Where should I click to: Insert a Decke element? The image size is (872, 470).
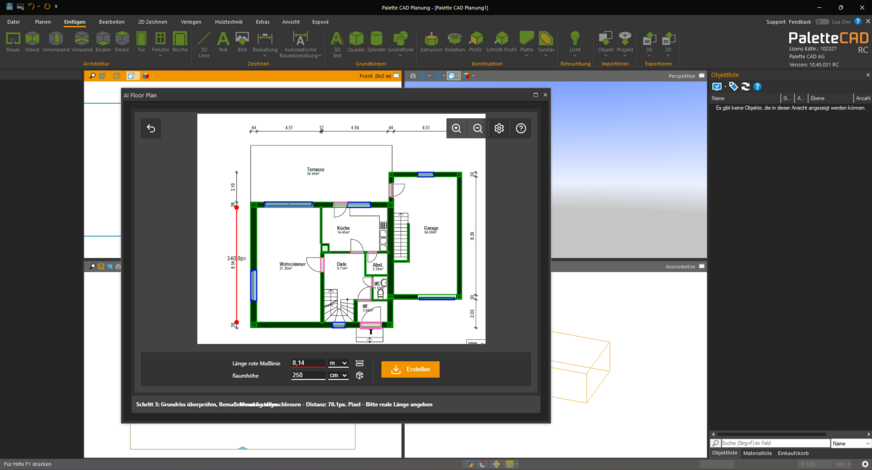tap(122, 42)
